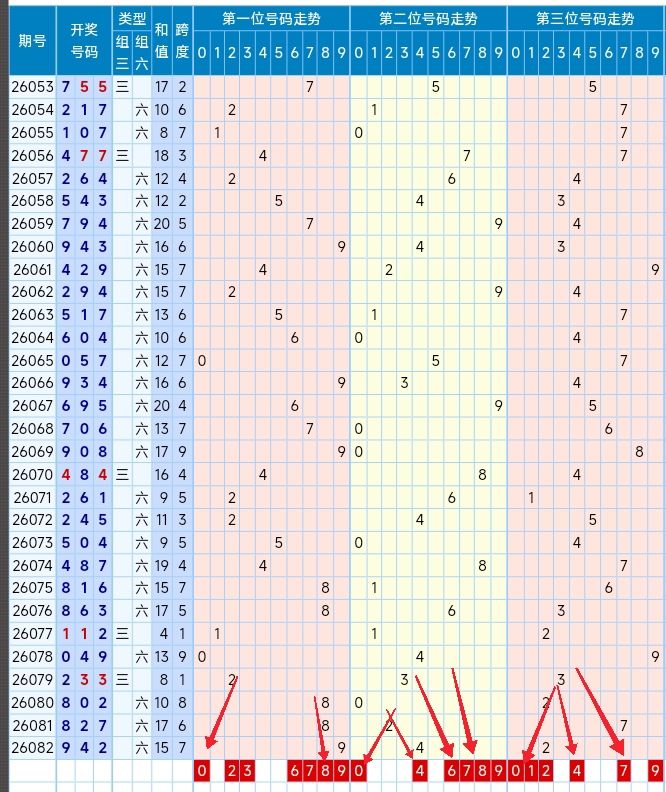
Task: Select issue number 26067
Action: (x=32, y=406)
